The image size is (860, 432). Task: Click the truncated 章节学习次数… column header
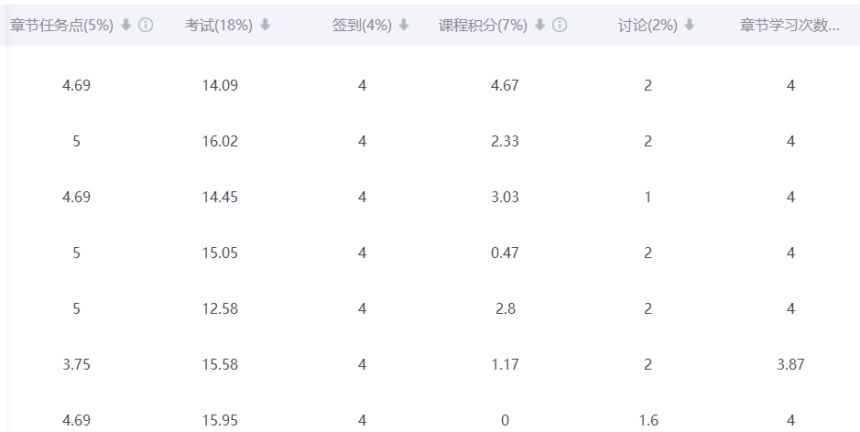(x=790, y=24)
